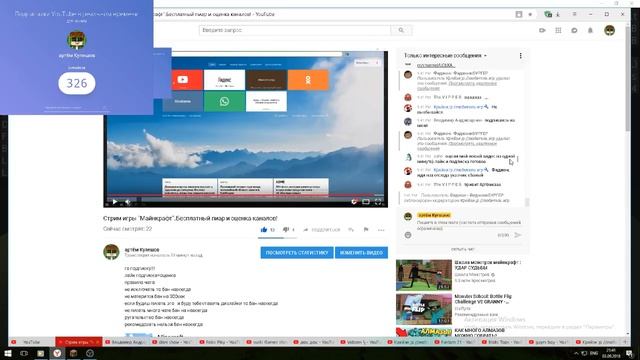
Task: Open new browser tab plus button
Action: pos(624,342)
